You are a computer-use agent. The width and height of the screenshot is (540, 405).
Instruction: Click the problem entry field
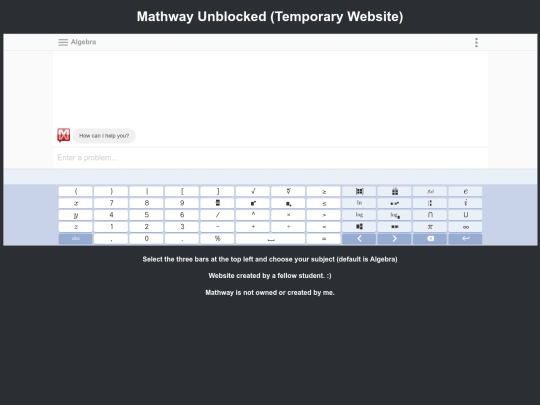click(270, 158)
